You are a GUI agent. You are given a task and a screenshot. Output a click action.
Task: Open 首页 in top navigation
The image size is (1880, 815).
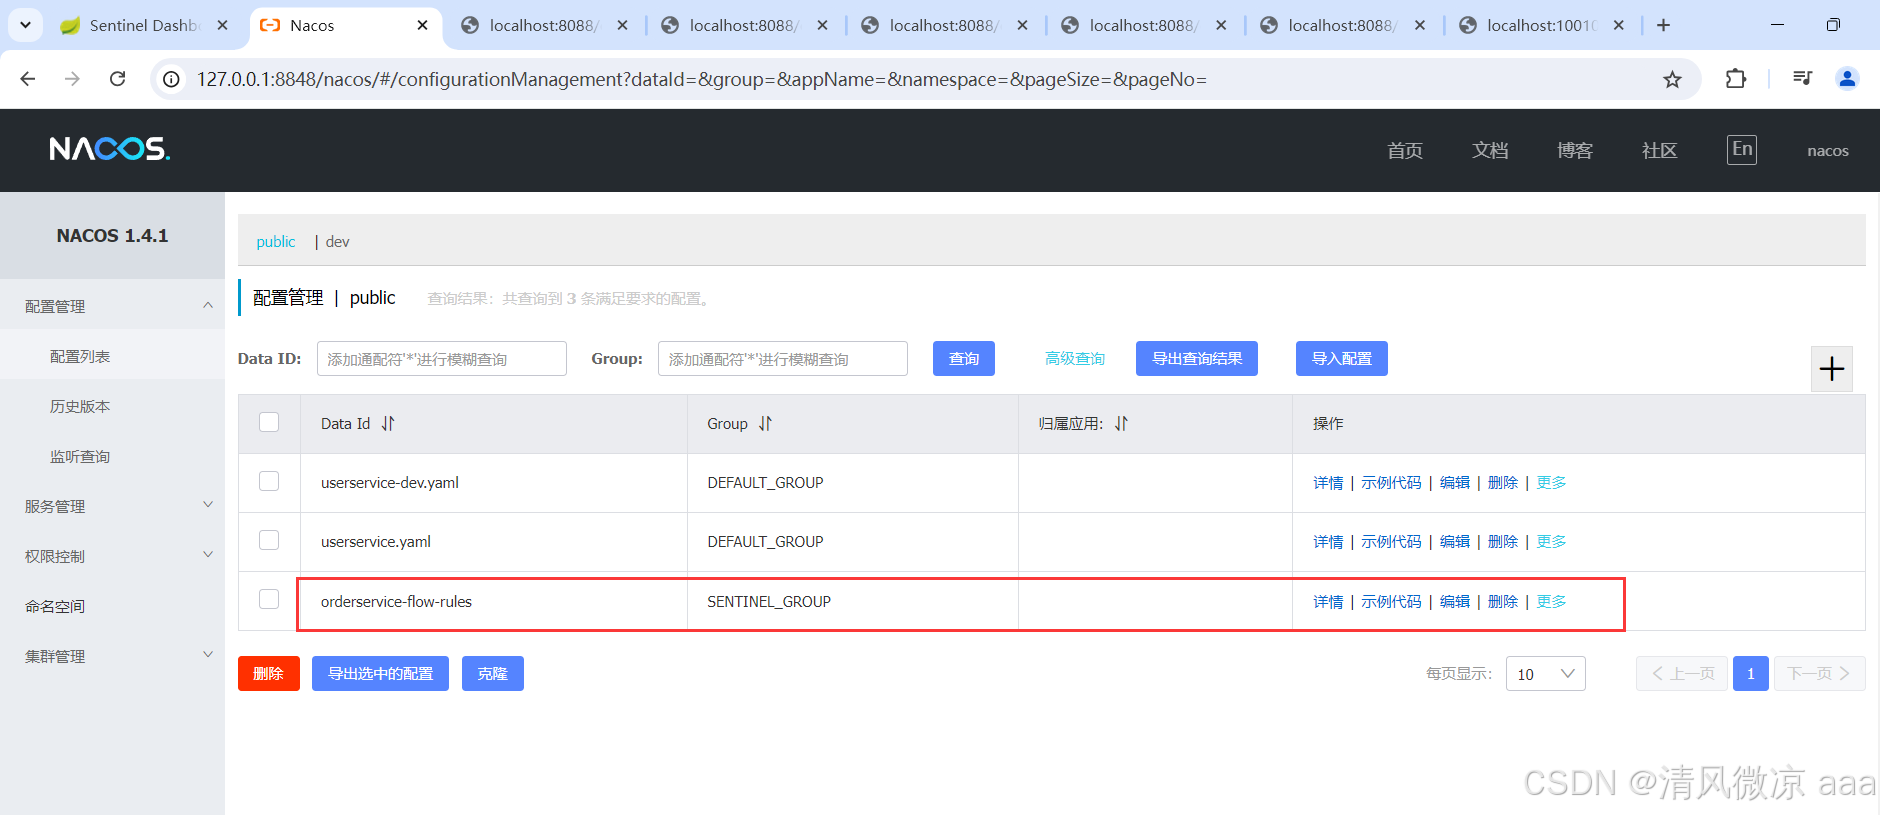coord(1405,151)
